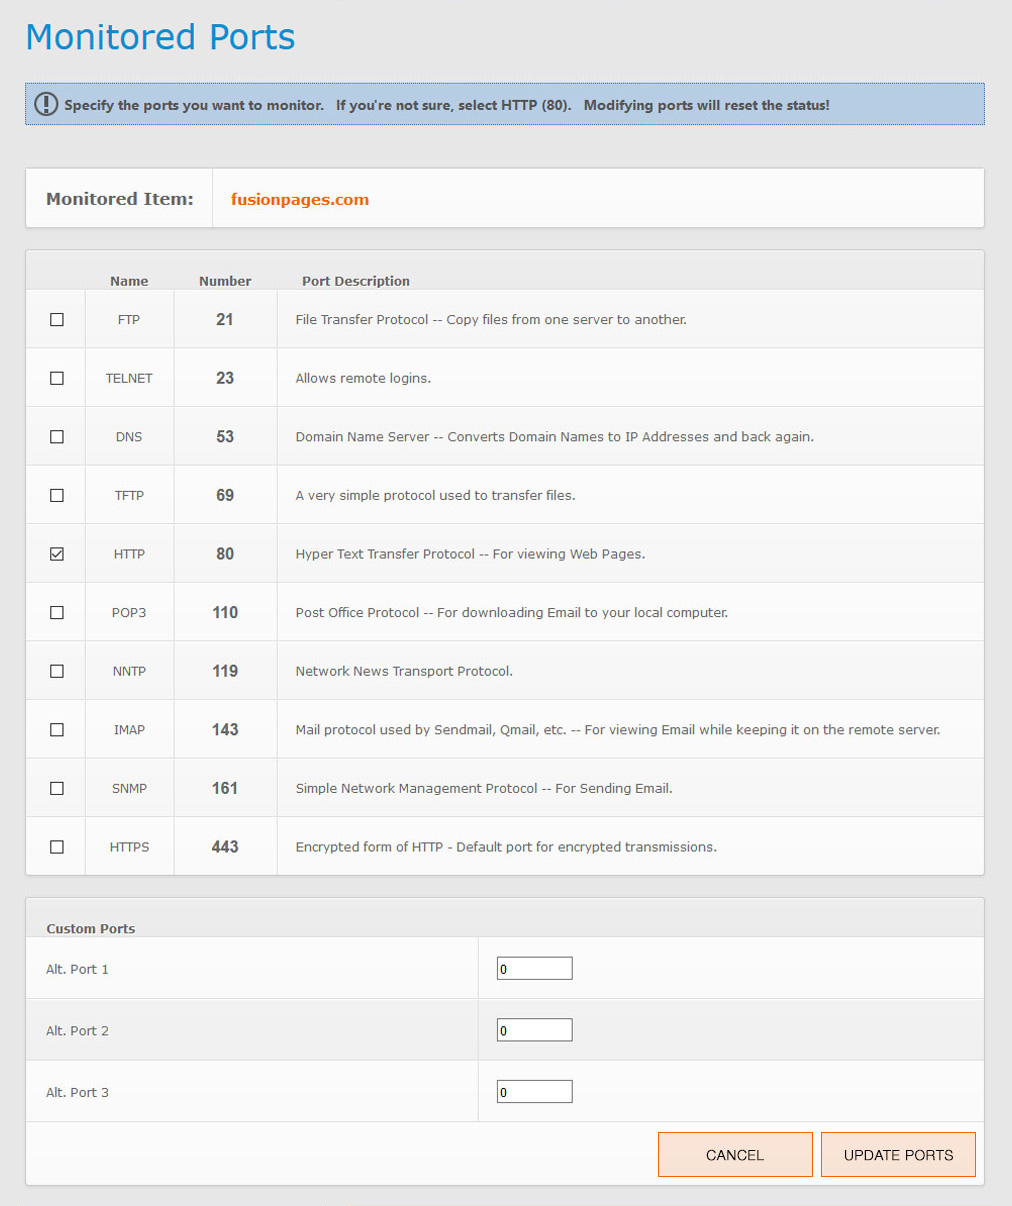Click into Alt. Port 3 field

click(534, 1092)
